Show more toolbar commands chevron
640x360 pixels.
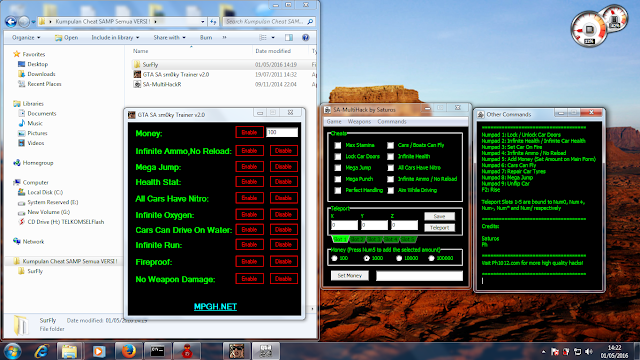224,38
